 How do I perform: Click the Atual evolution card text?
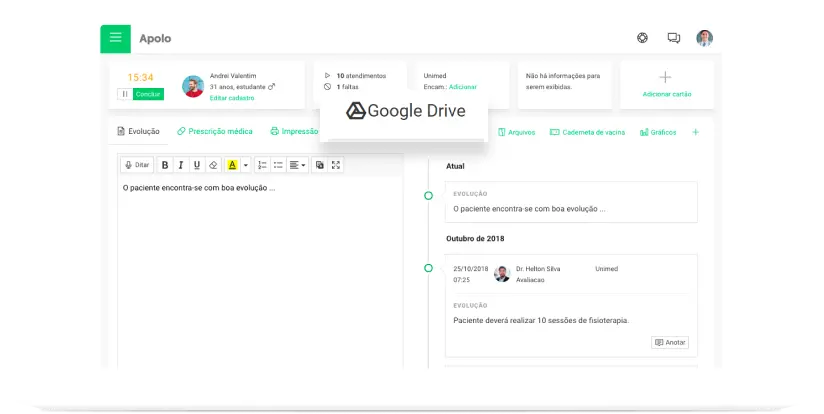click(x=529, y=209)
